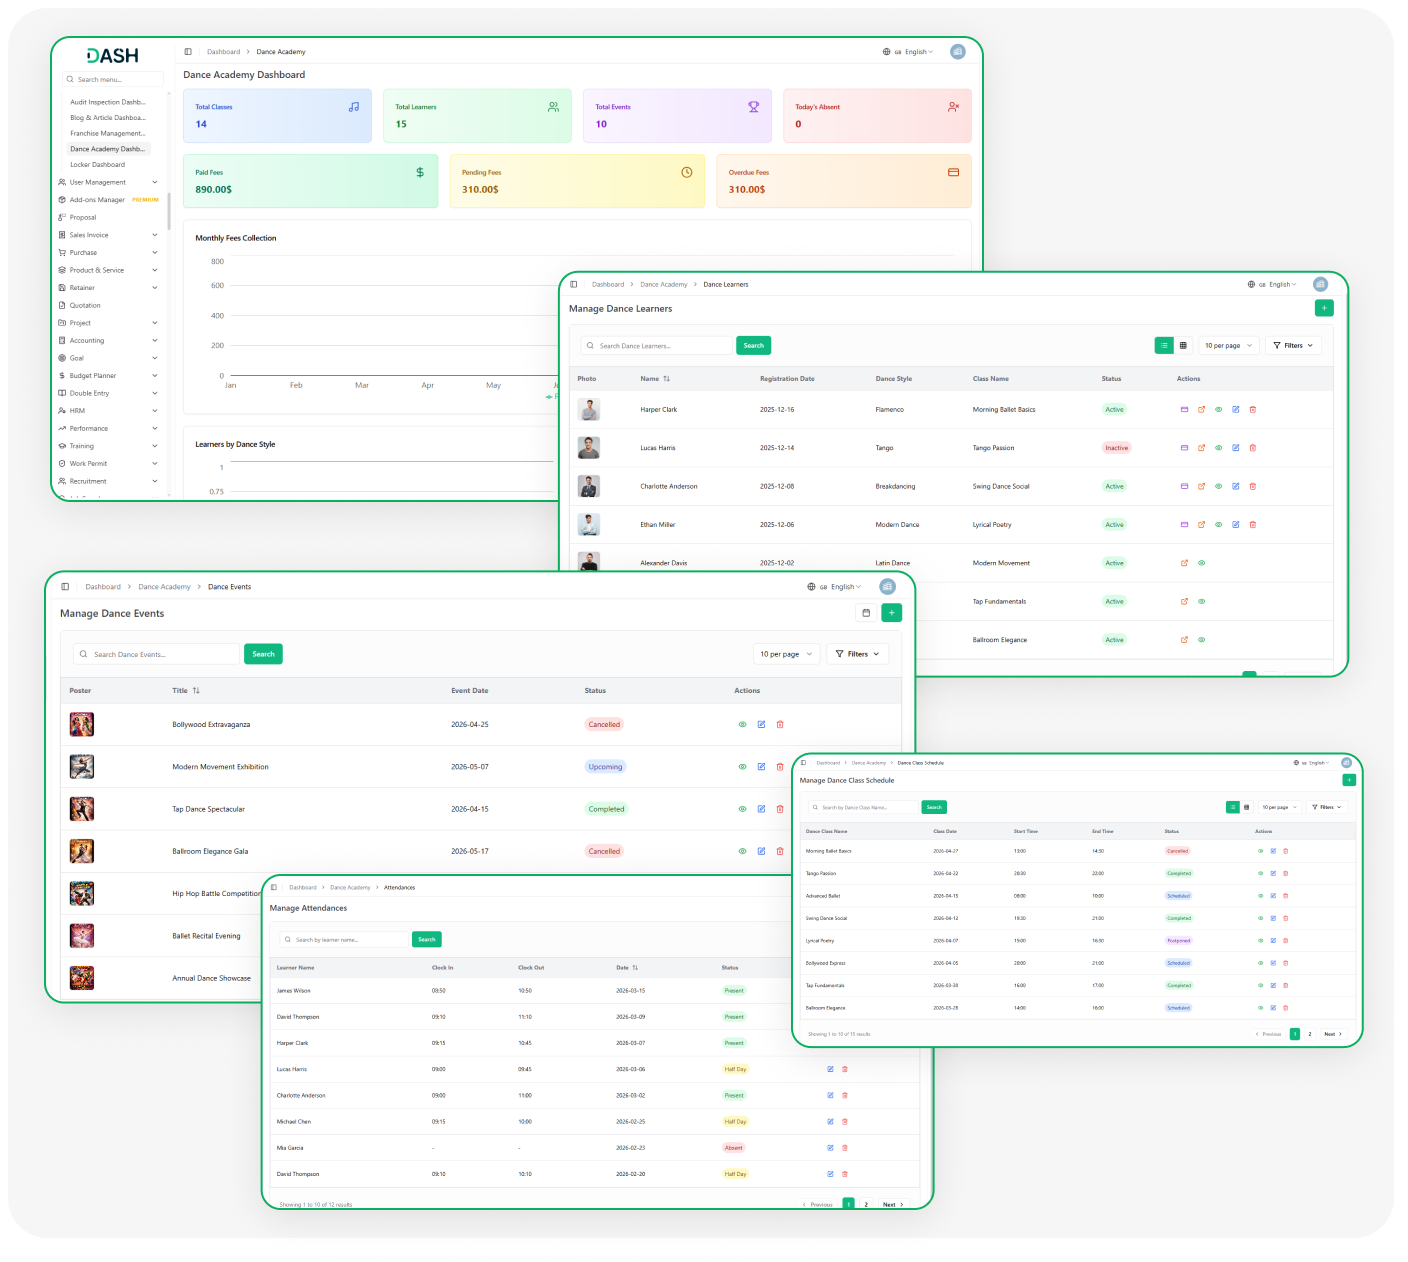Go to Next page in Class Schedule window
This screenshot has width=1408, height=1262.
(x=1333, y=1034)
